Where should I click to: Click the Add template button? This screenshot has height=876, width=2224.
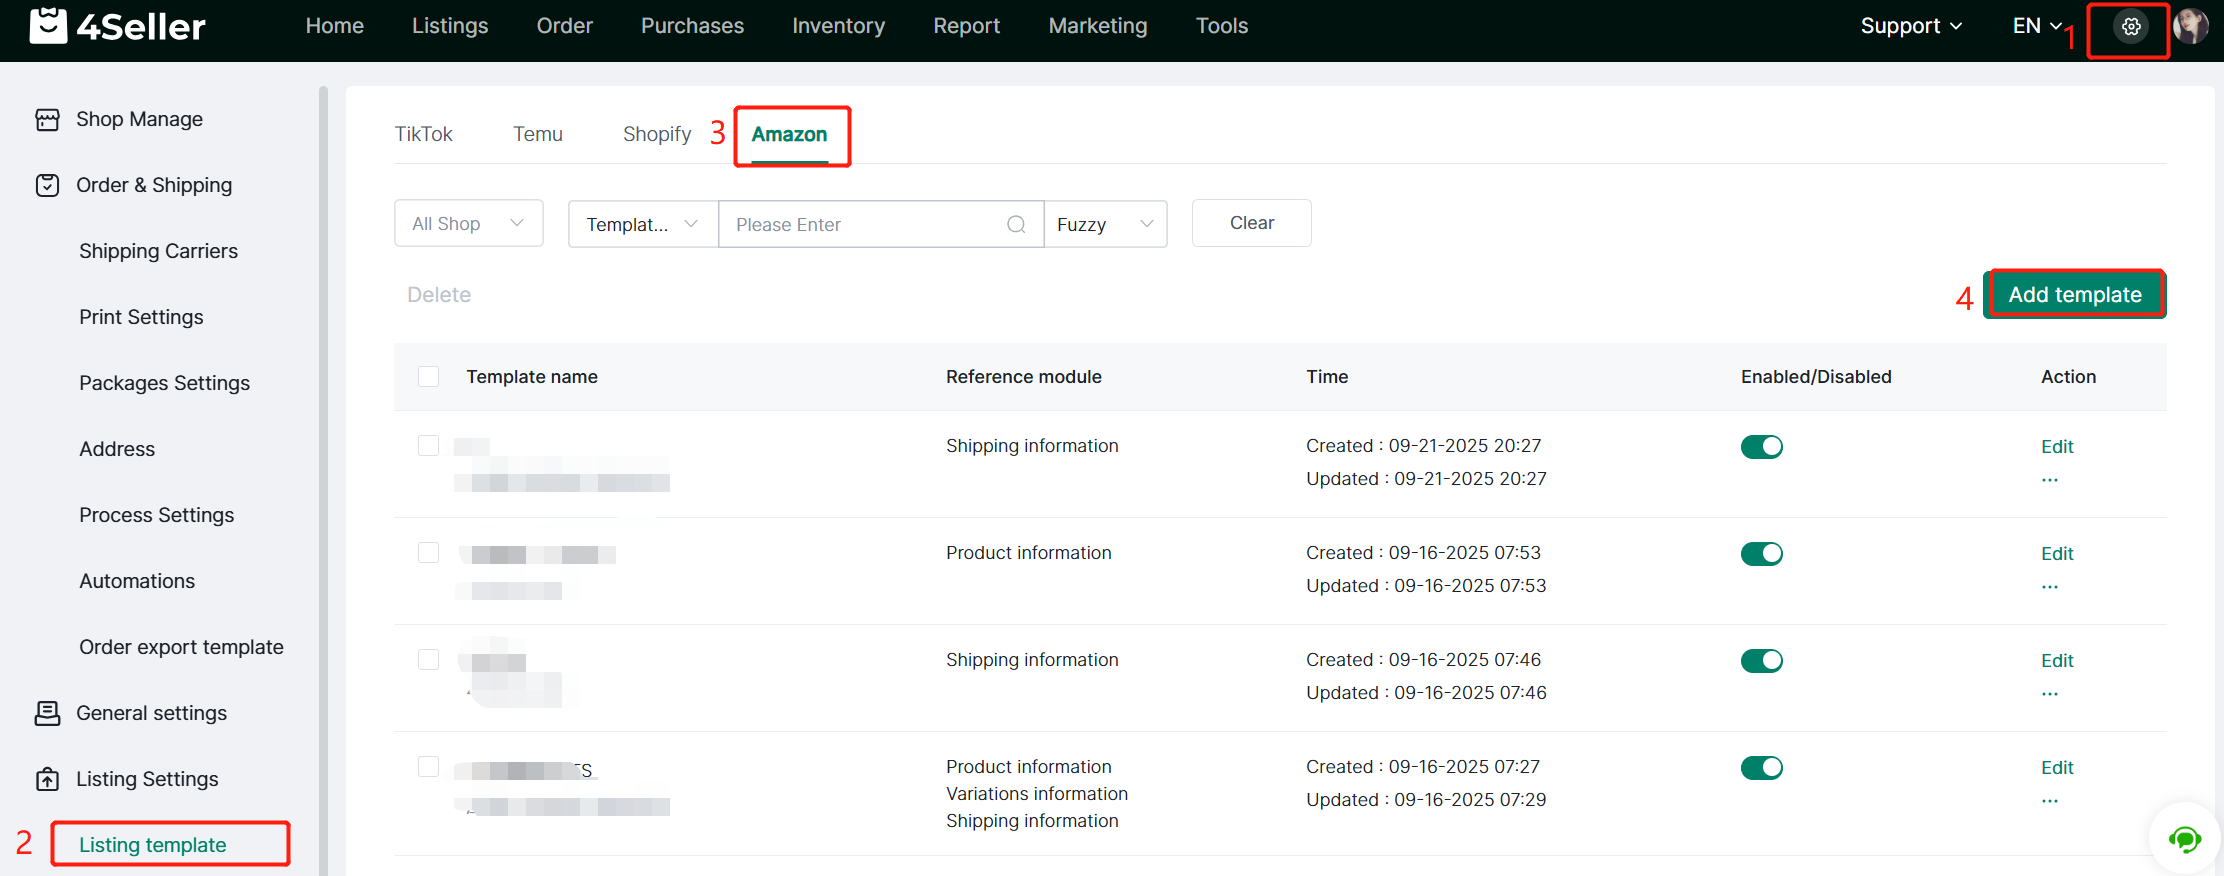point(2075,295)
